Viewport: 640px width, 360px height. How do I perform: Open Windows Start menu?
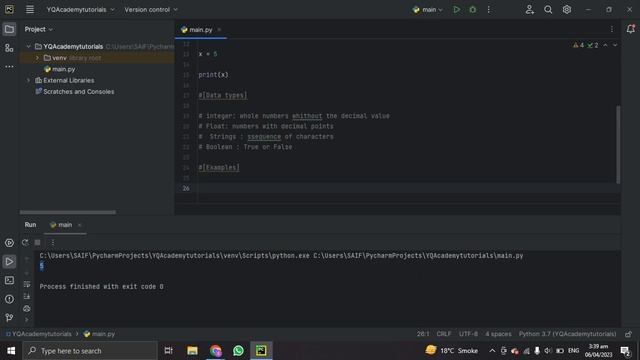pos(11,351)
